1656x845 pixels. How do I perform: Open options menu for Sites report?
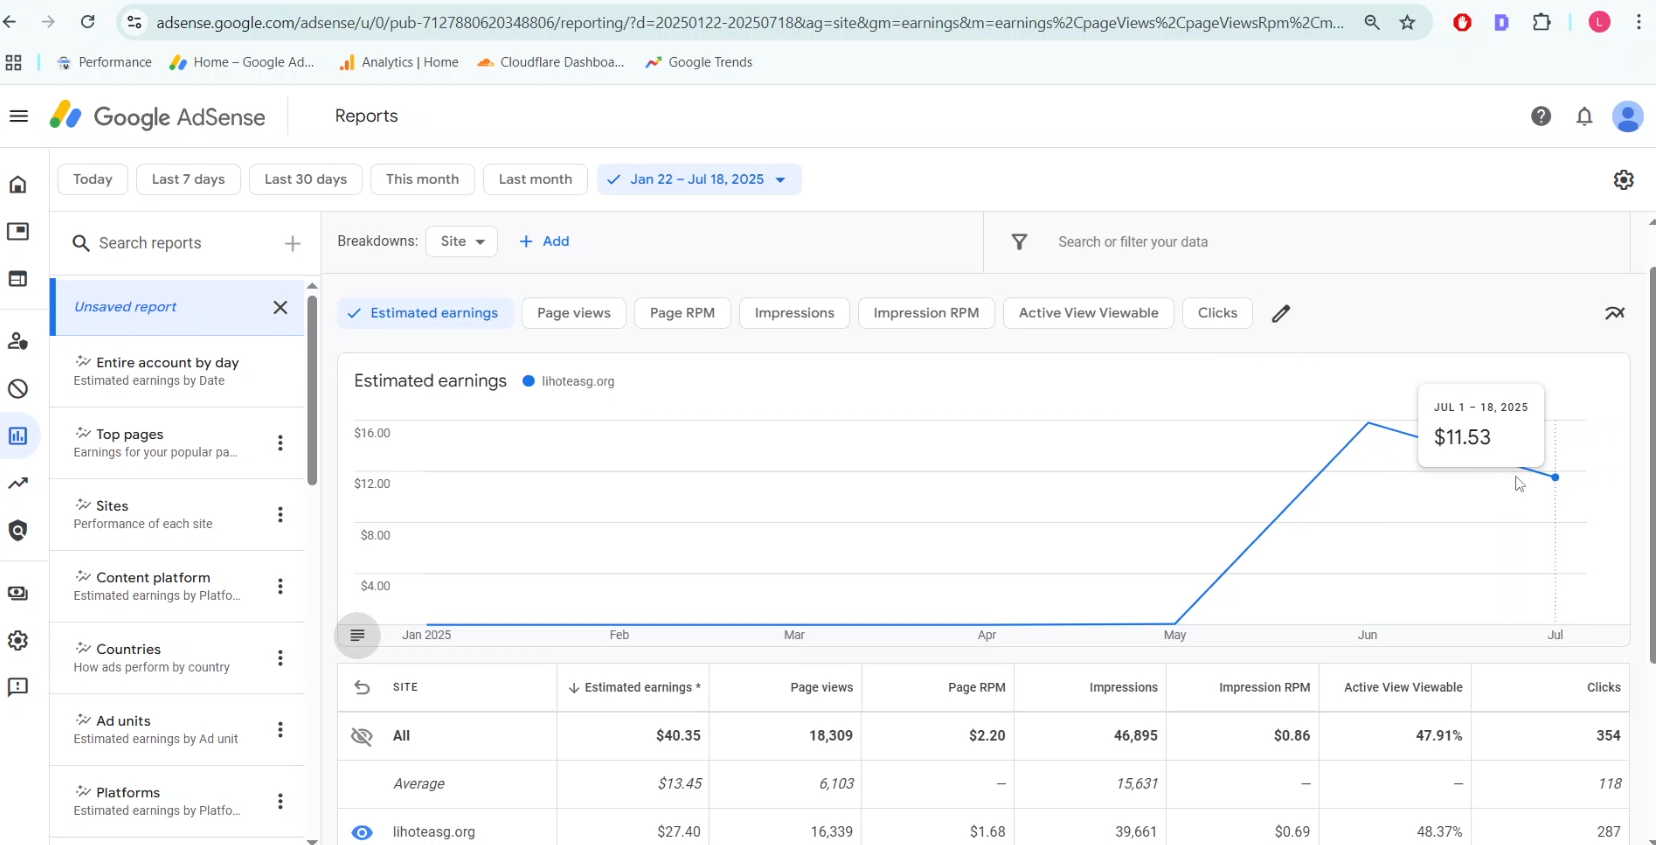click(x=280, y=515)
